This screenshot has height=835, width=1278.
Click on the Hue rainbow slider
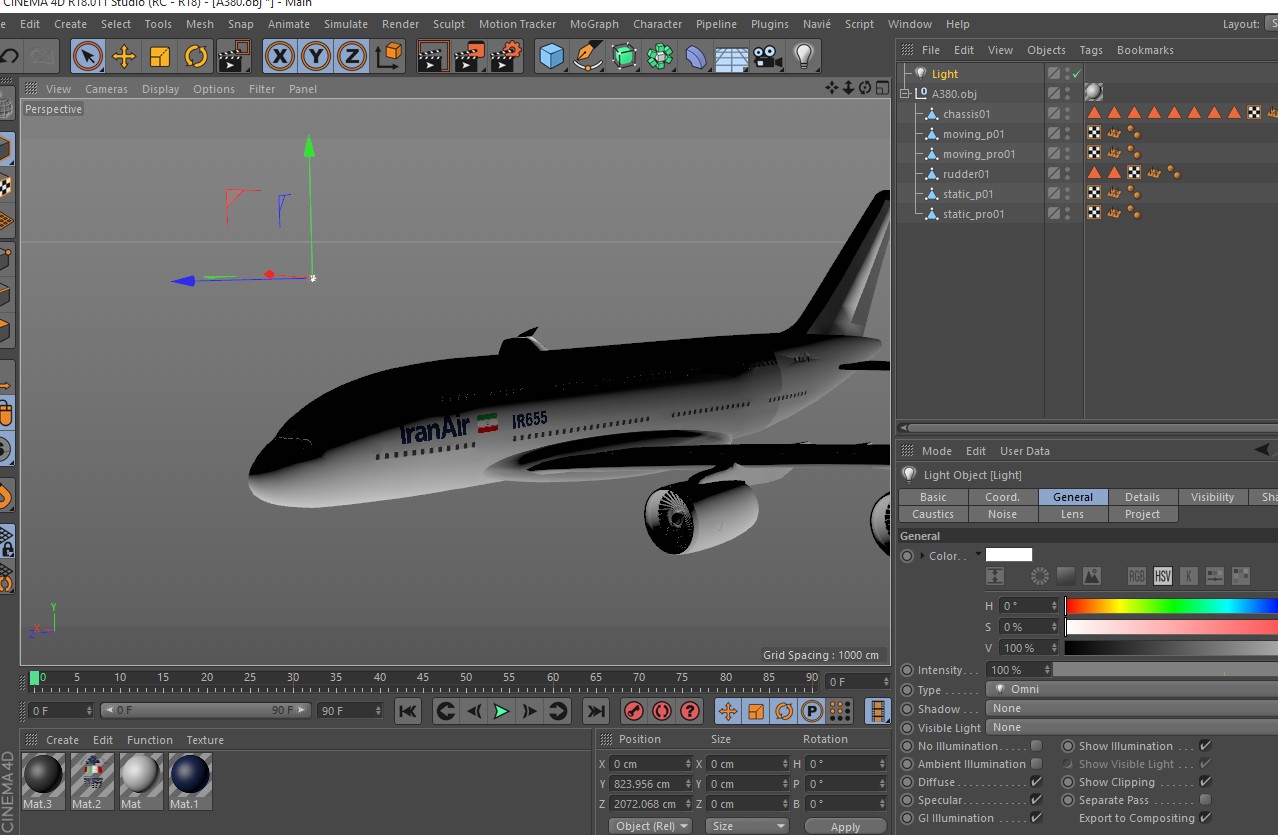[1171, 605]
